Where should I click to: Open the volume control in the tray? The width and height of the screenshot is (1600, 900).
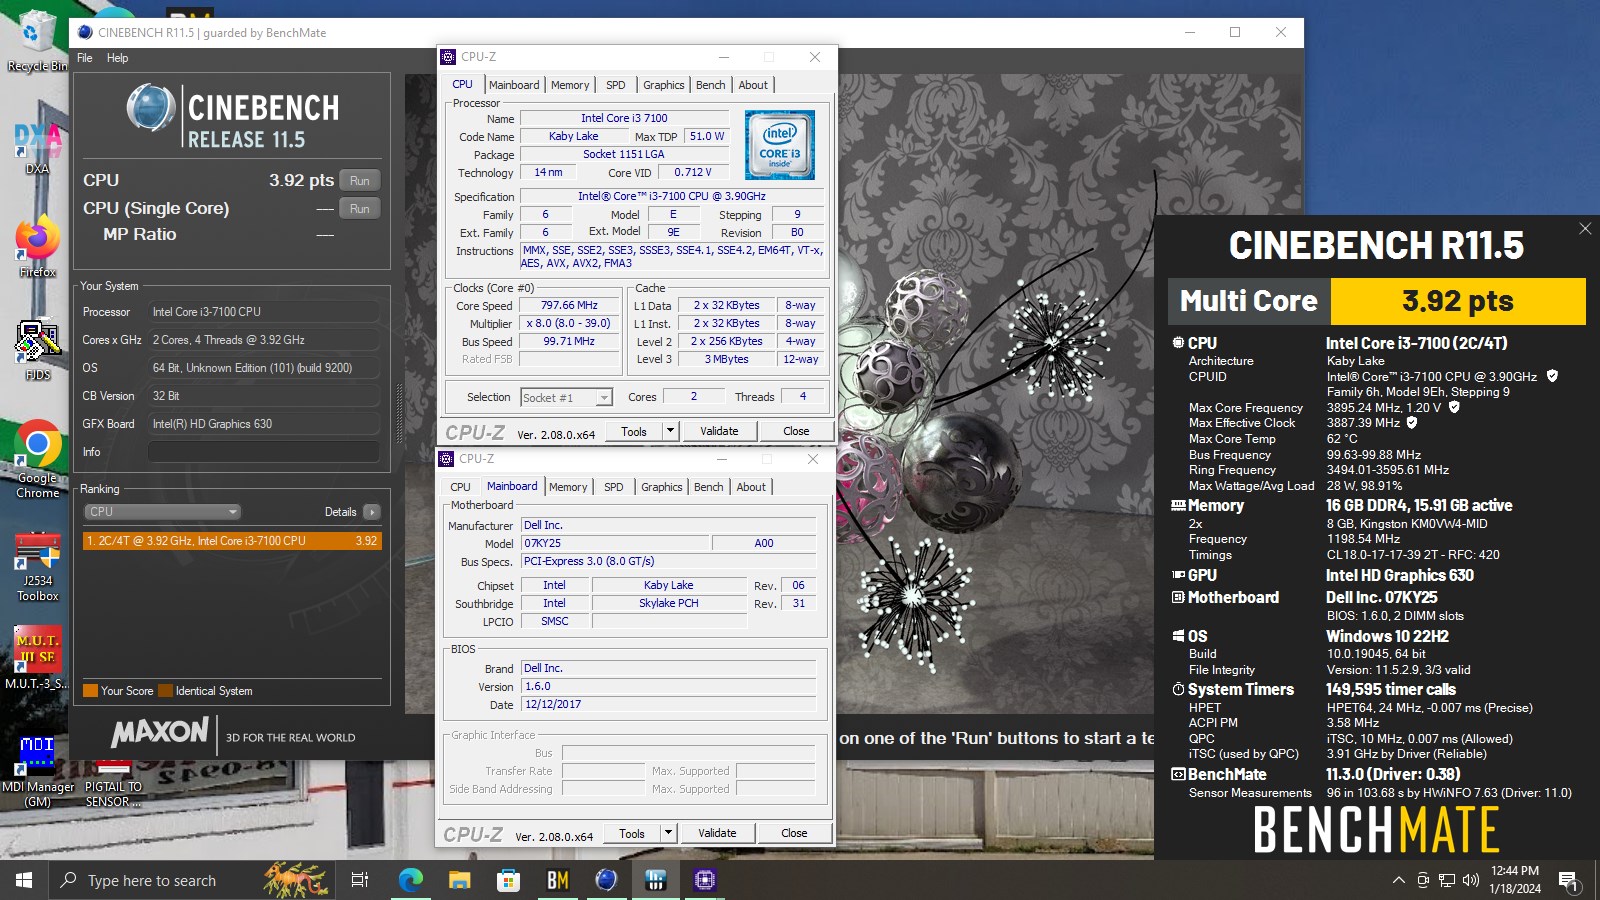coord(1470,880)
